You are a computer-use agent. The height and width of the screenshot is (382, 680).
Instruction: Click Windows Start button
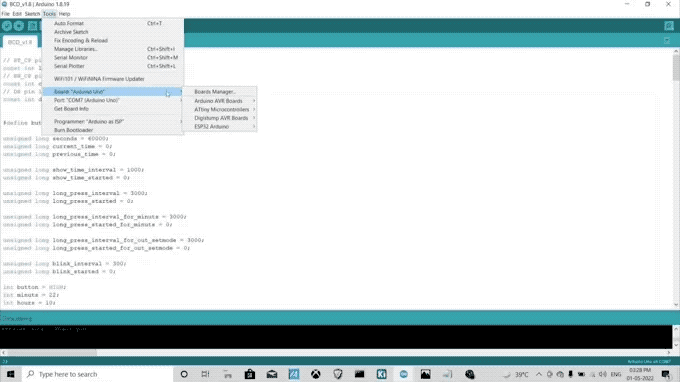10,374
